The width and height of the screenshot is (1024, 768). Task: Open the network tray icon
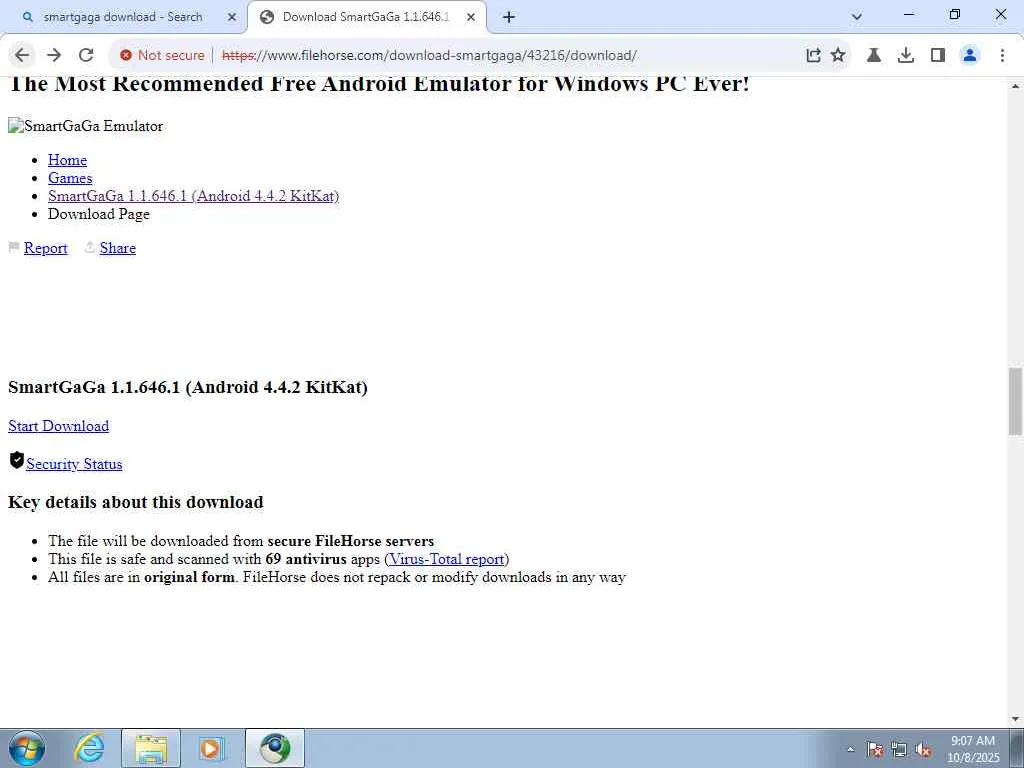tap(899, 750)
